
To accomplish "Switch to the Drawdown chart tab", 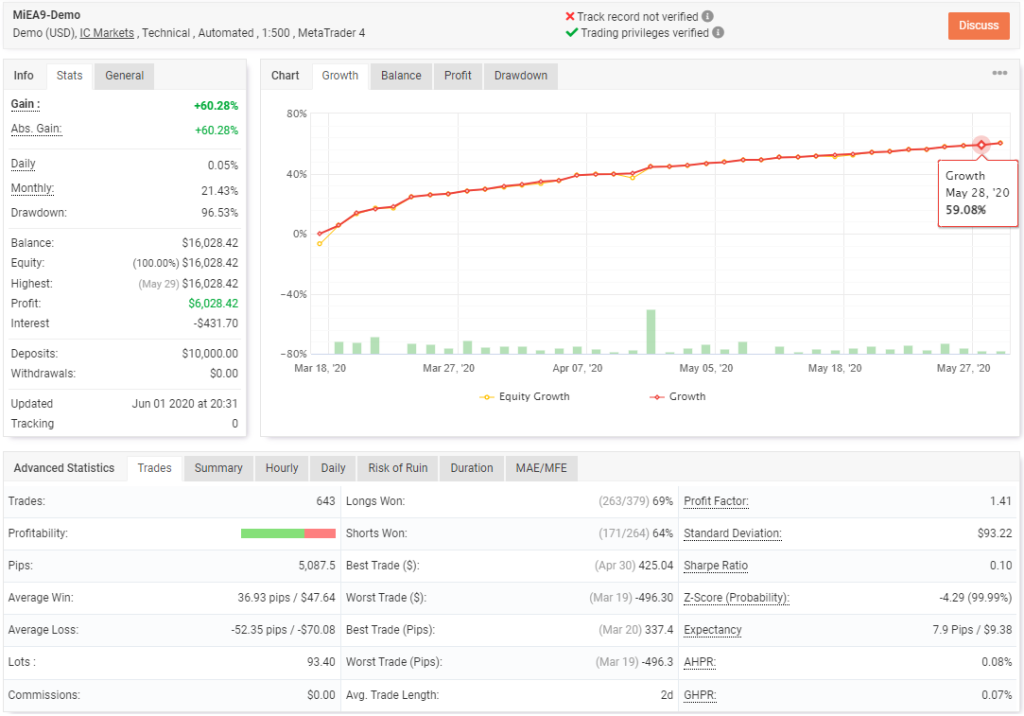I will point(520,76).
